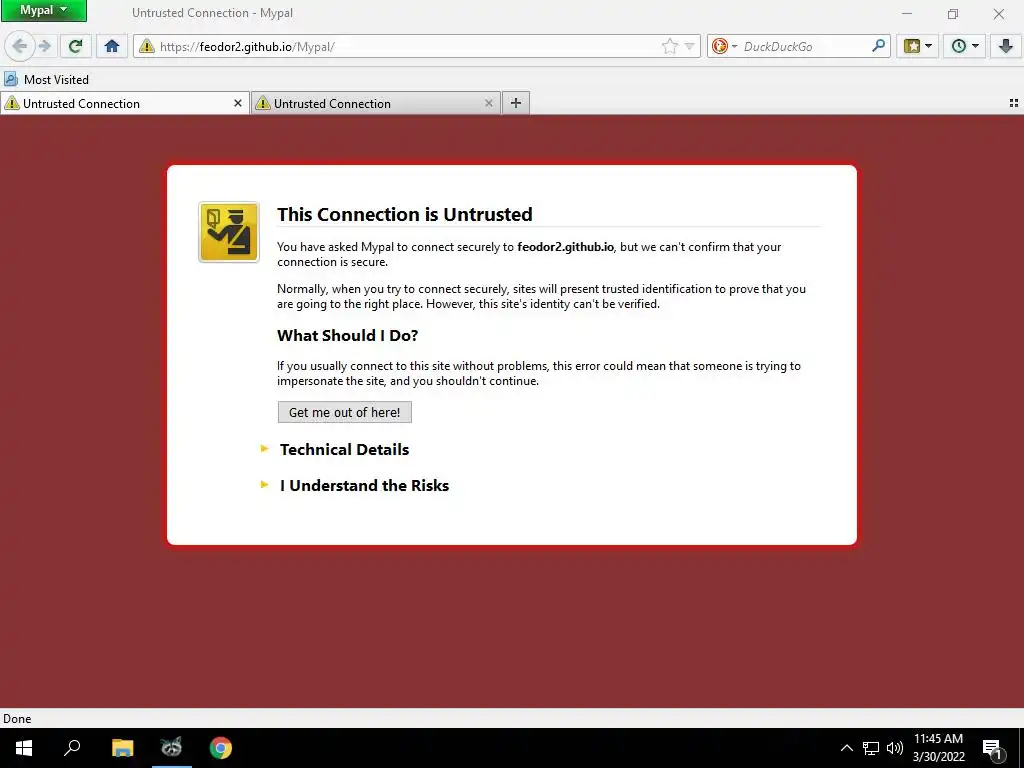Image resolution: width=1024 pixels, height=768 pixels.
Task: Open the Mypal application menu
Action: (43, 10)
